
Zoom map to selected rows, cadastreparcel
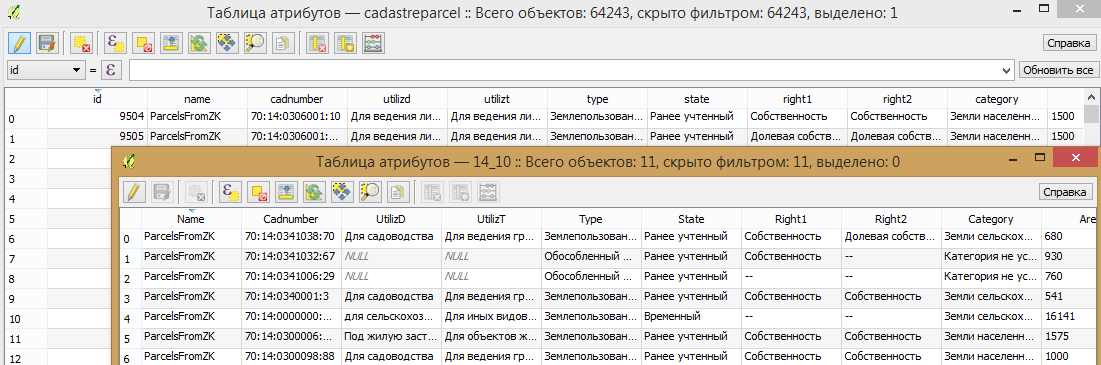coord(254,44)
